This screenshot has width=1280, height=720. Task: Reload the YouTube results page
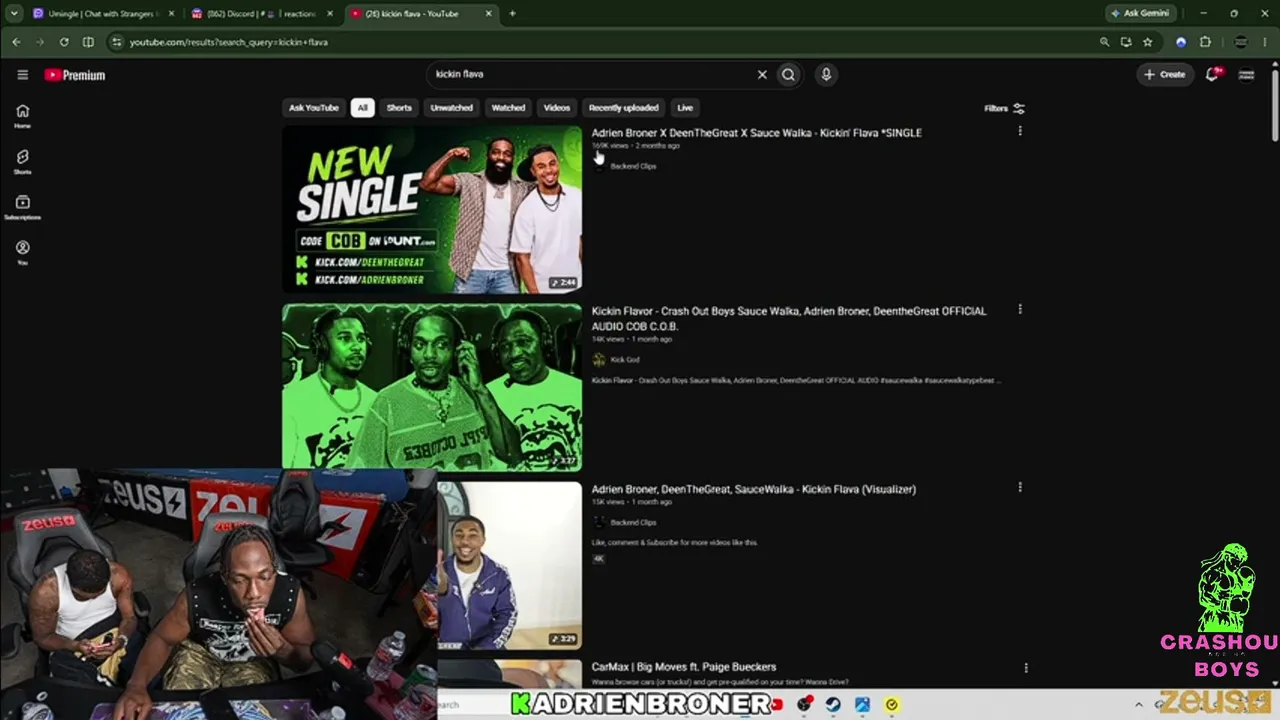(x=64, y=42)
